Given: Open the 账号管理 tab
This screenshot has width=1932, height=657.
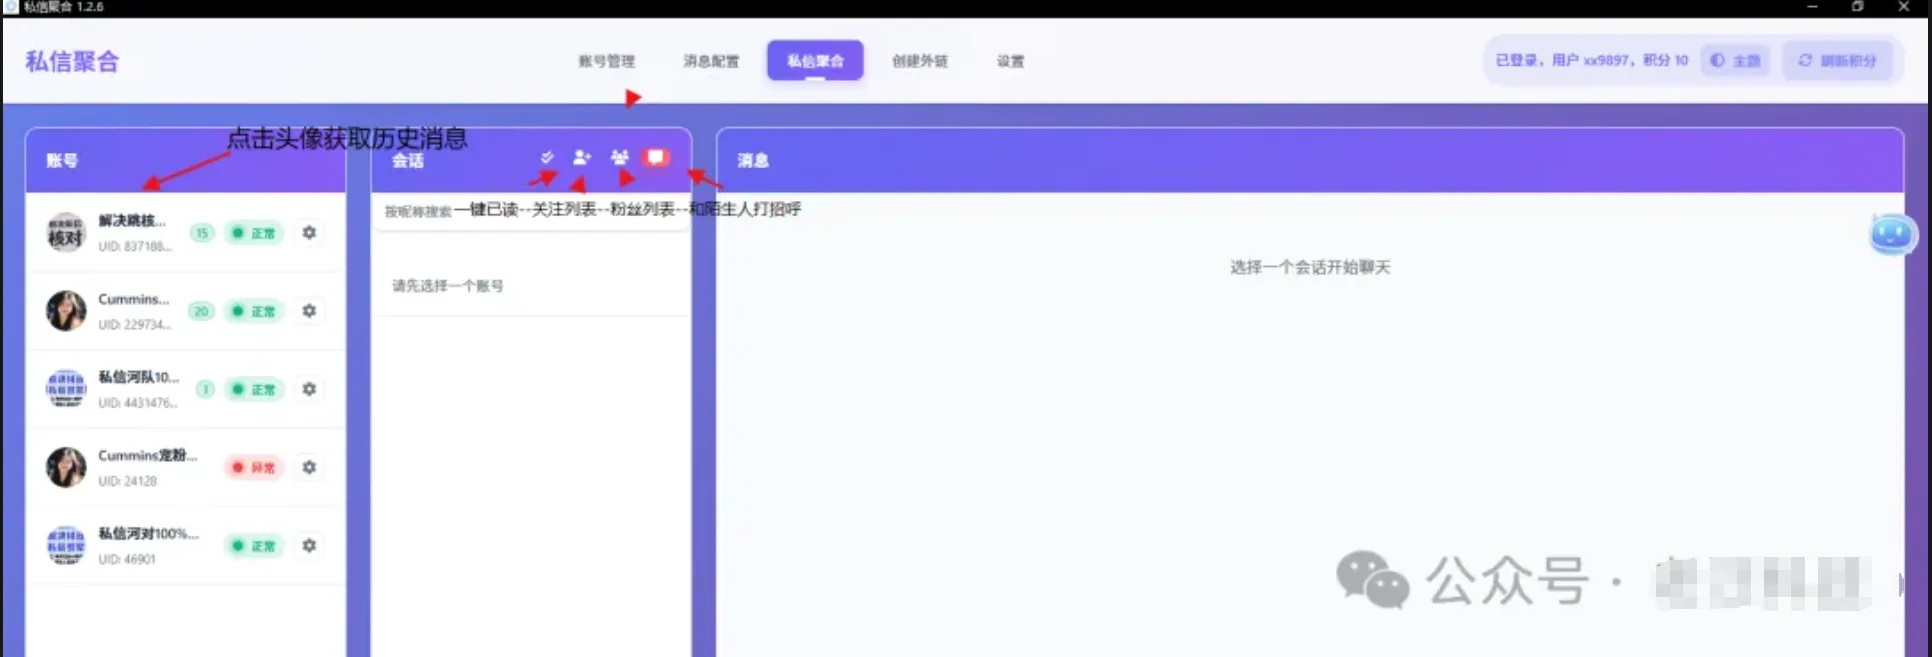Looking at the screenshot, I should coord(606,61).
